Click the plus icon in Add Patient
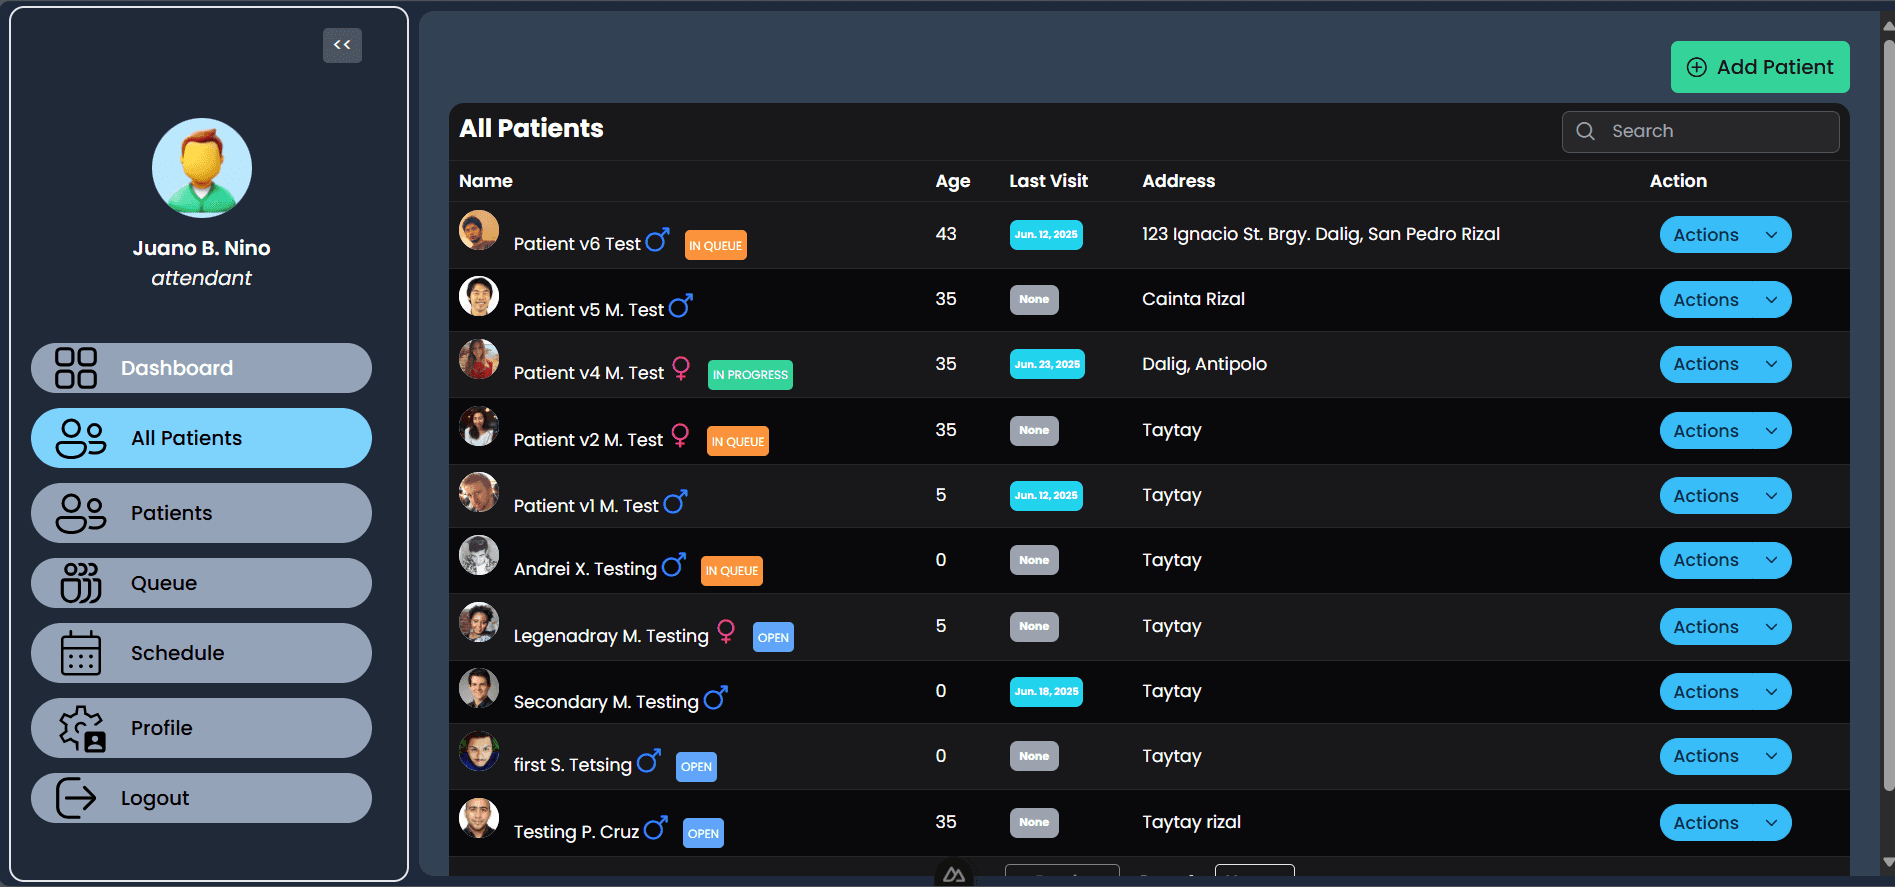The width and height of the screenshot is (1895, 887). pos(1697,67)
